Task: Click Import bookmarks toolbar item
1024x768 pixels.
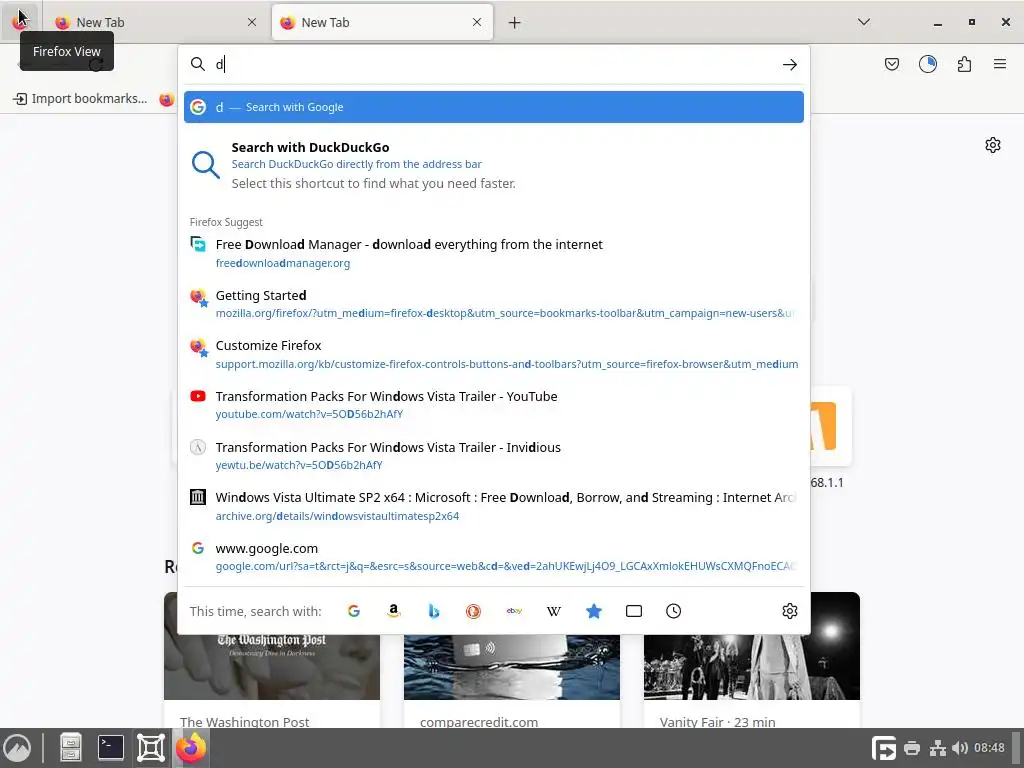Action: click(82, 99)
